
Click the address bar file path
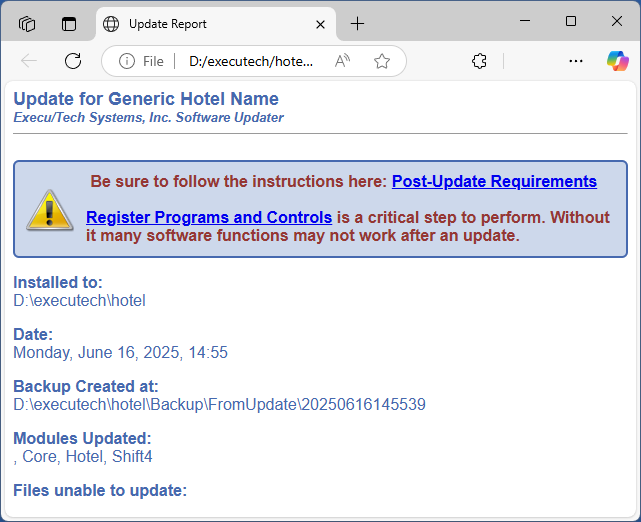pos(251,61)
